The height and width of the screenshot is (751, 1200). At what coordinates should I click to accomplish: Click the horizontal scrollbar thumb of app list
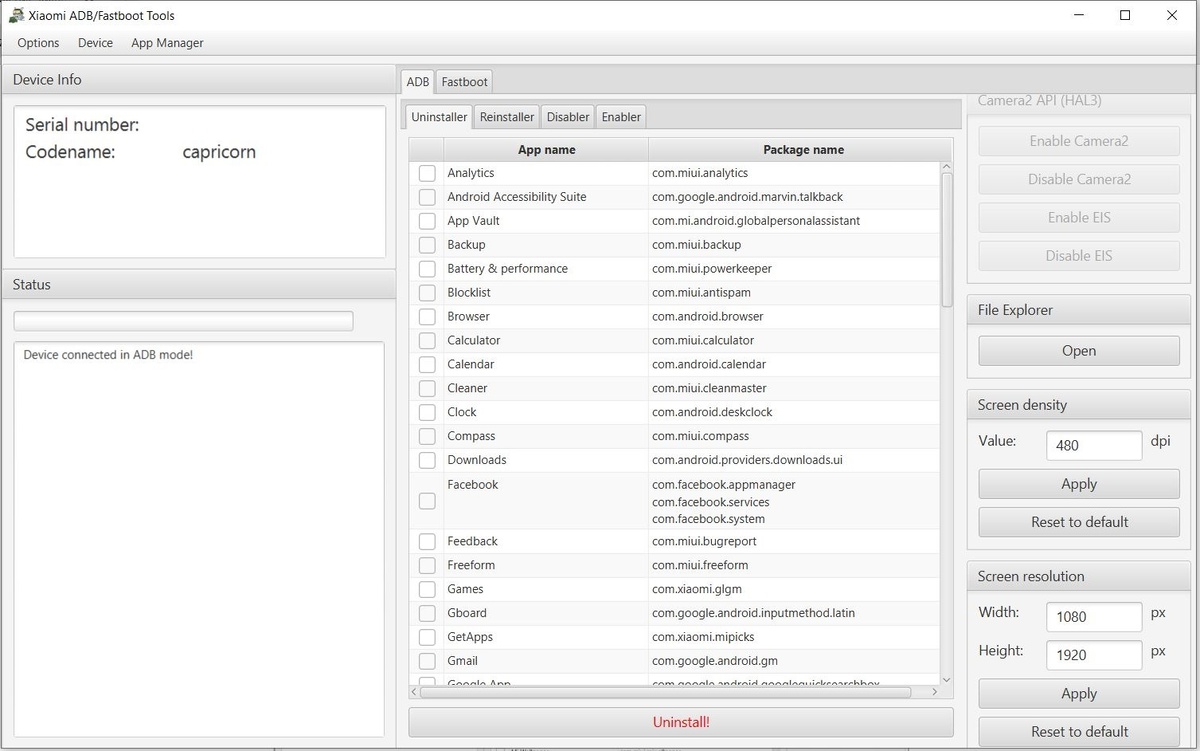pos(665,691)
